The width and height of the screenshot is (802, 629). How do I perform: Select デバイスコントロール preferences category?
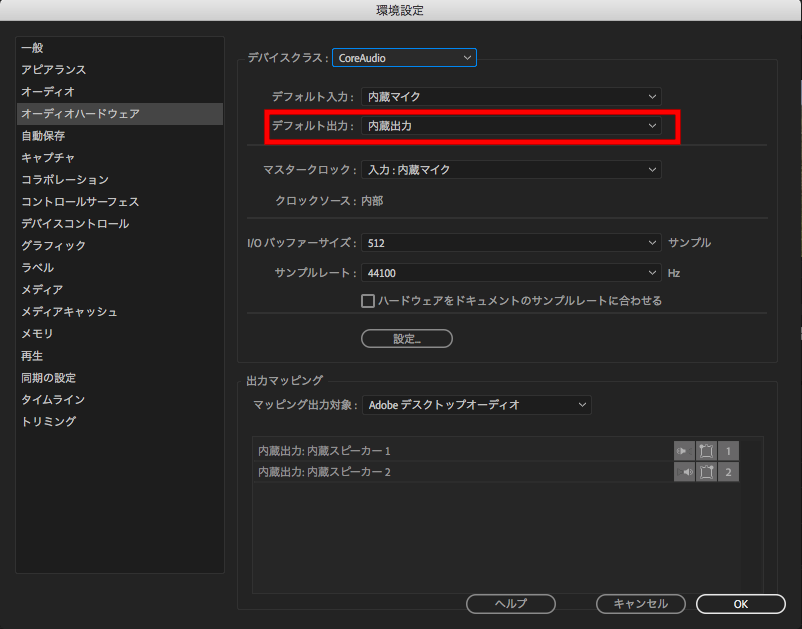click(120, 224)
